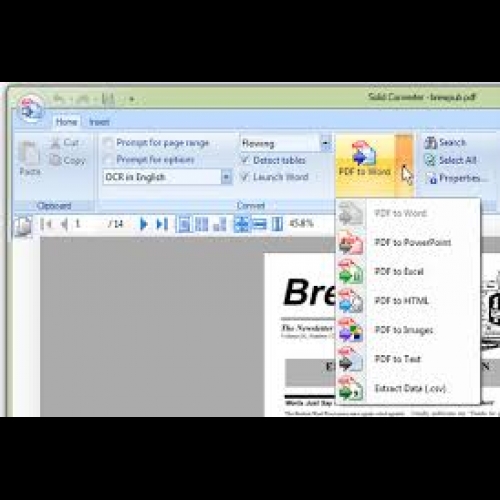
Task: Expand the OCR in English dropdown
Action: pos(226,177)
